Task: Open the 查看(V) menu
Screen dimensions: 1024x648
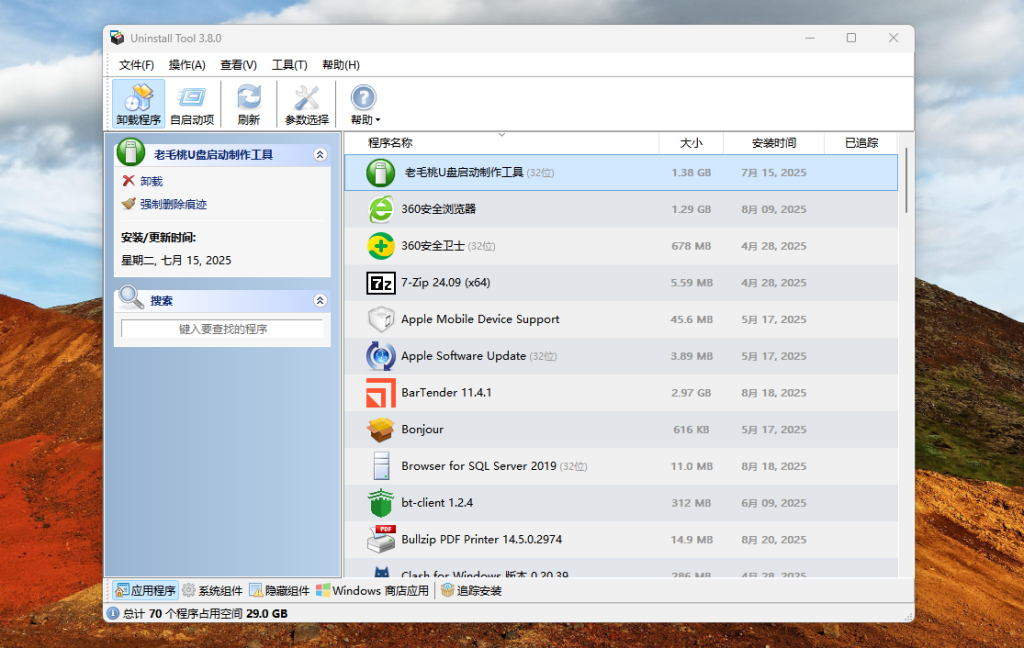Action: tap(238, 65)
